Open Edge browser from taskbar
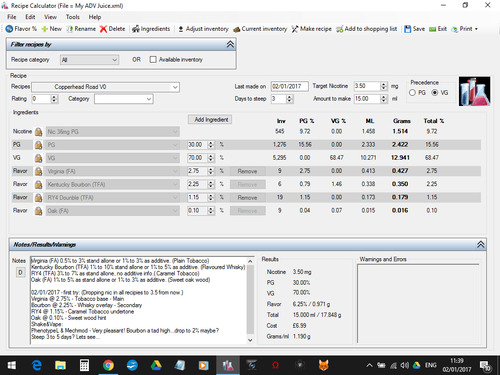The image size is (500, 375). tap(36, 366)
